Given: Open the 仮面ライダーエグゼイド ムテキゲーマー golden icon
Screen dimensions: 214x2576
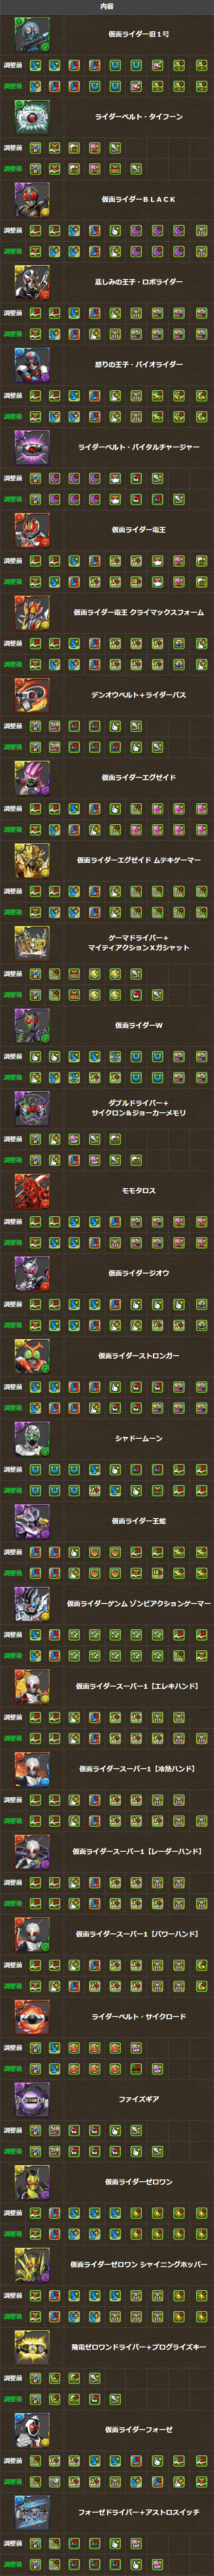Looking at the screenshot, I should point(32,860).
